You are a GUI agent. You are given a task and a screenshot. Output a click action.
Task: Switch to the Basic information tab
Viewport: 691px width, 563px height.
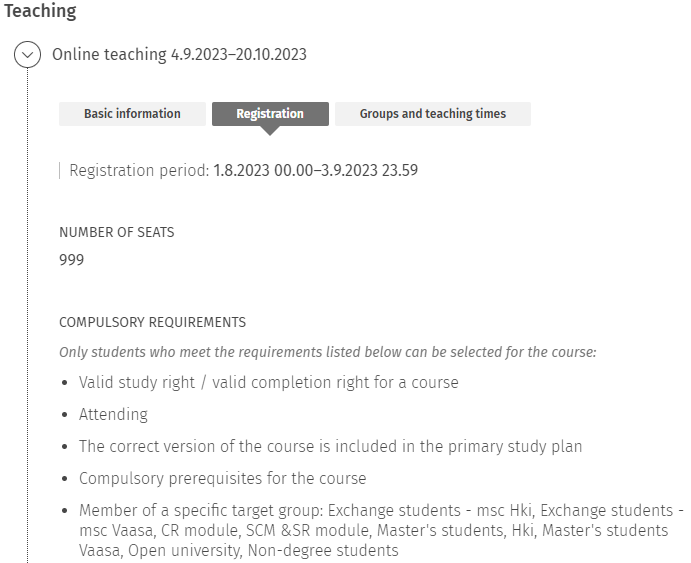pos(132,114)
